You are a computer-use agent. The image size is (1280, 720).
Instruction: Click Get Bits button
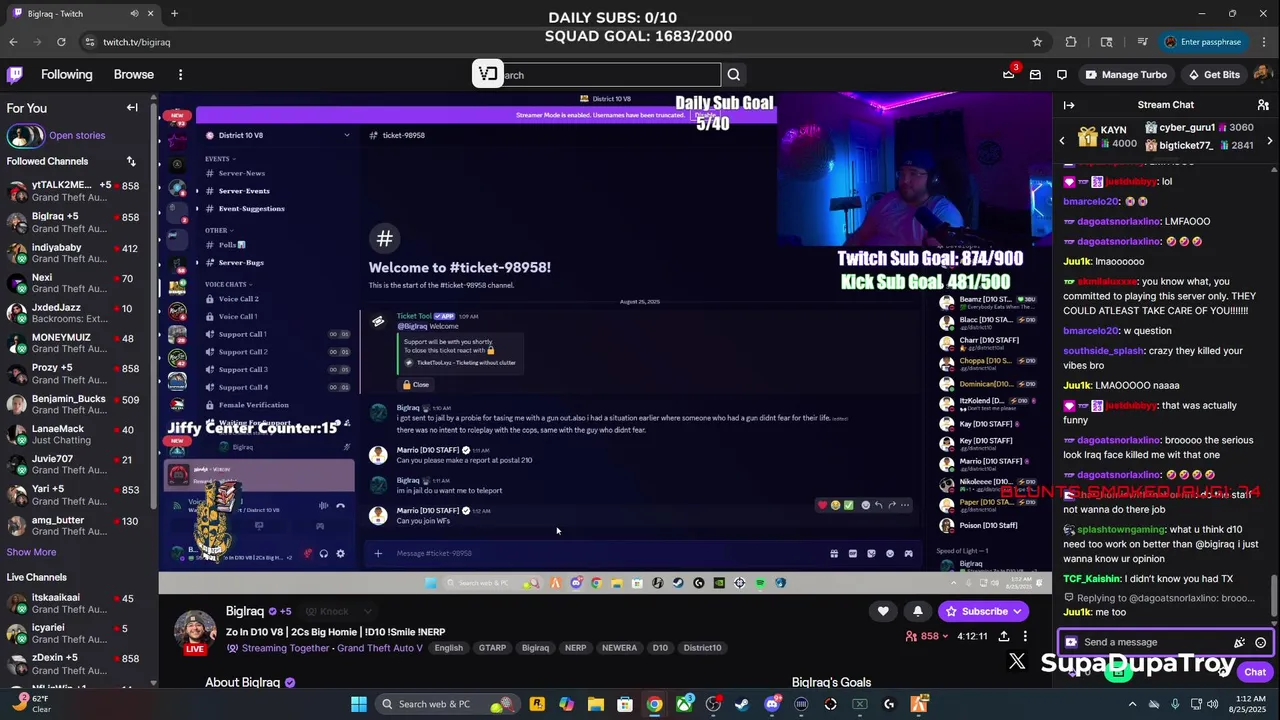pyautogui.click(x=1213, y=75)
